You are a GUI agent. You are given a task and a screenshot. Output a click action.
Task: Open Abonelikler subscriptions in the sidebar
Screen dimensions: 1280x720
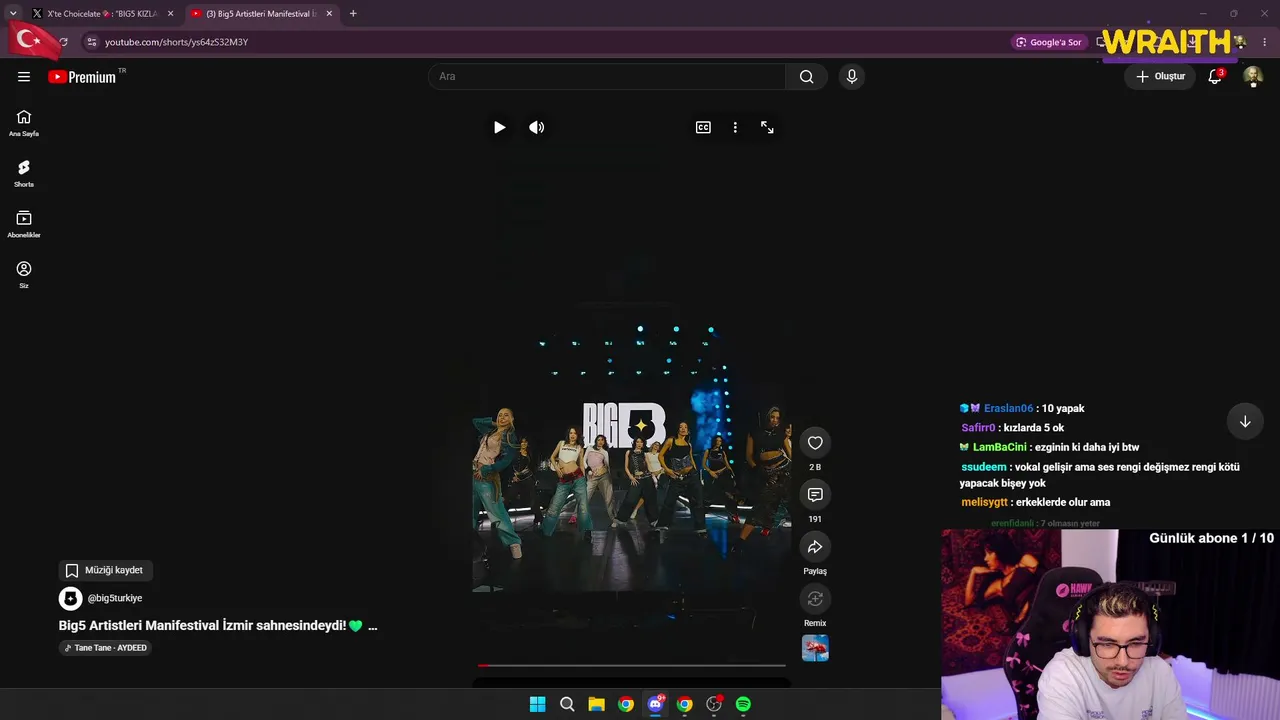[24, 225]
